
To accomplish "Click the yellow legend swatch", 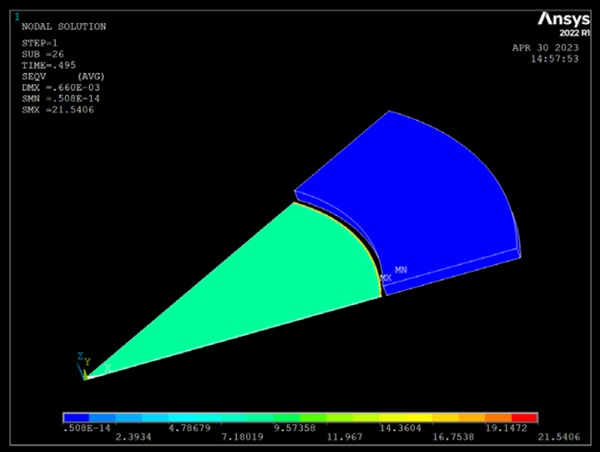I will point(419,417).
